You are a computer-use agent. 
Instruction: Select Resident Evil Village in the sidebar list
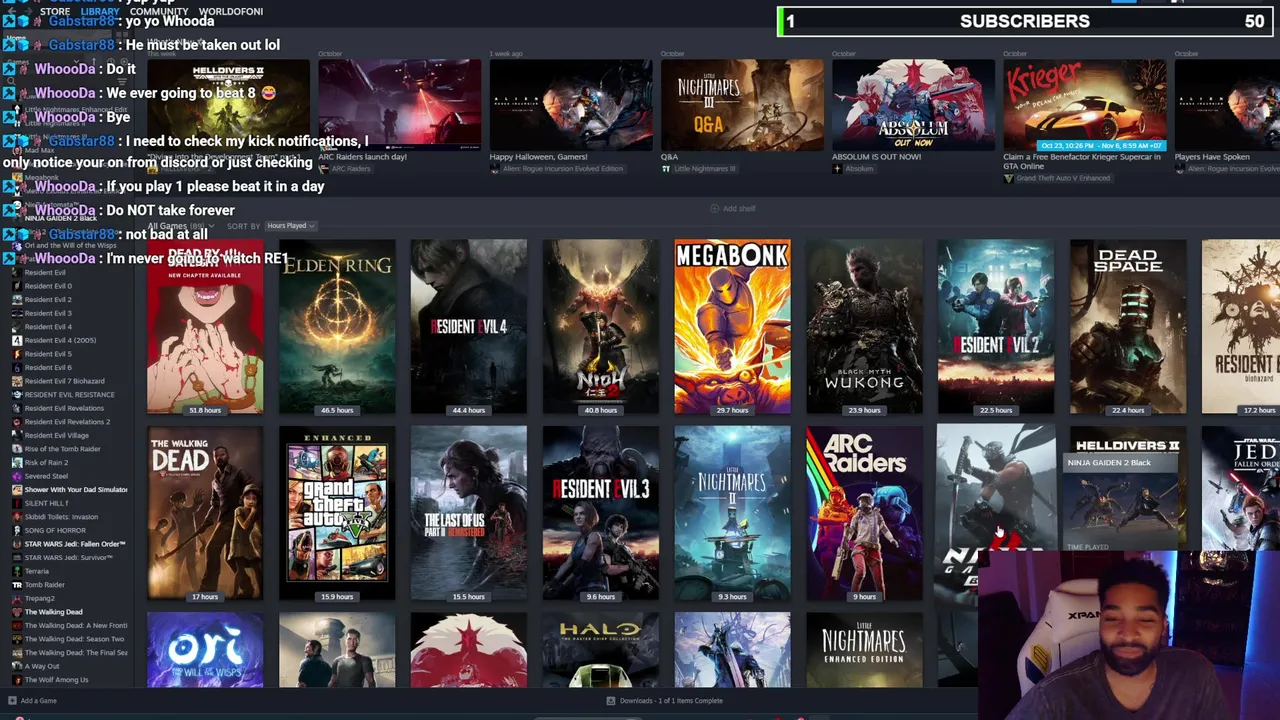pyautogui.click(x=57, y=435)
